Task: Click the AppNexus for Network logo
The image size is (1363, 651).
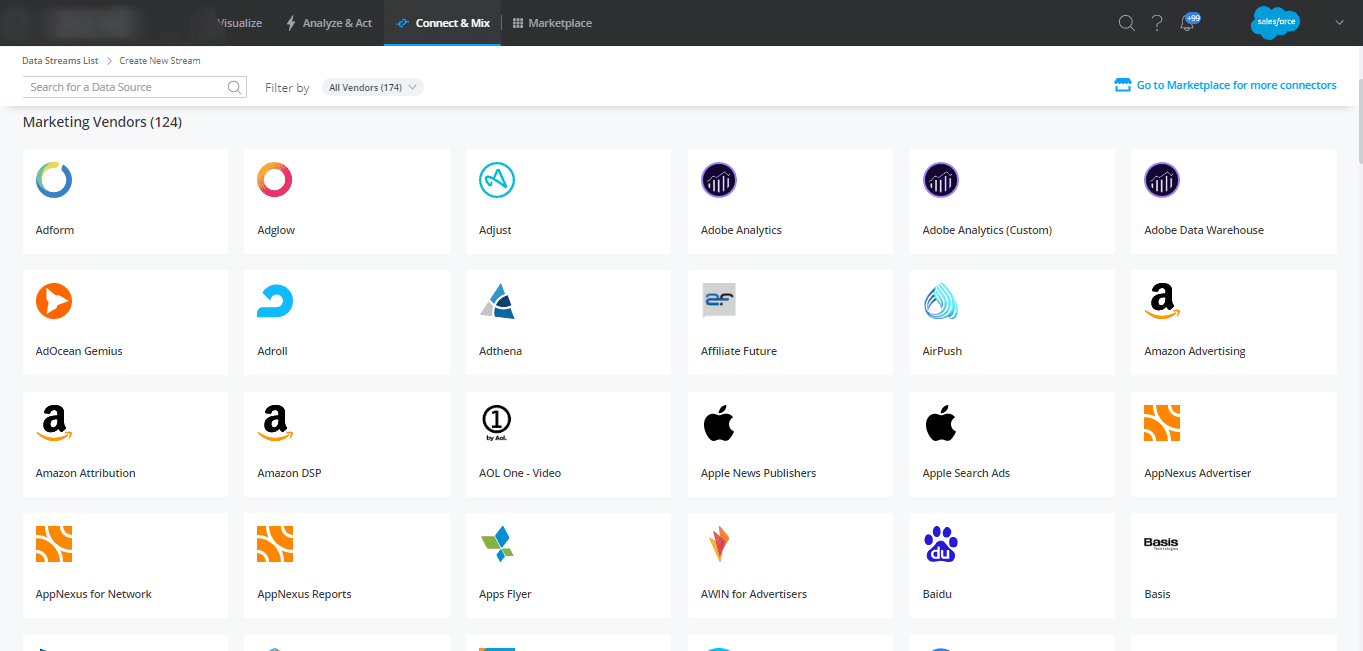Action: coord(54,544)
